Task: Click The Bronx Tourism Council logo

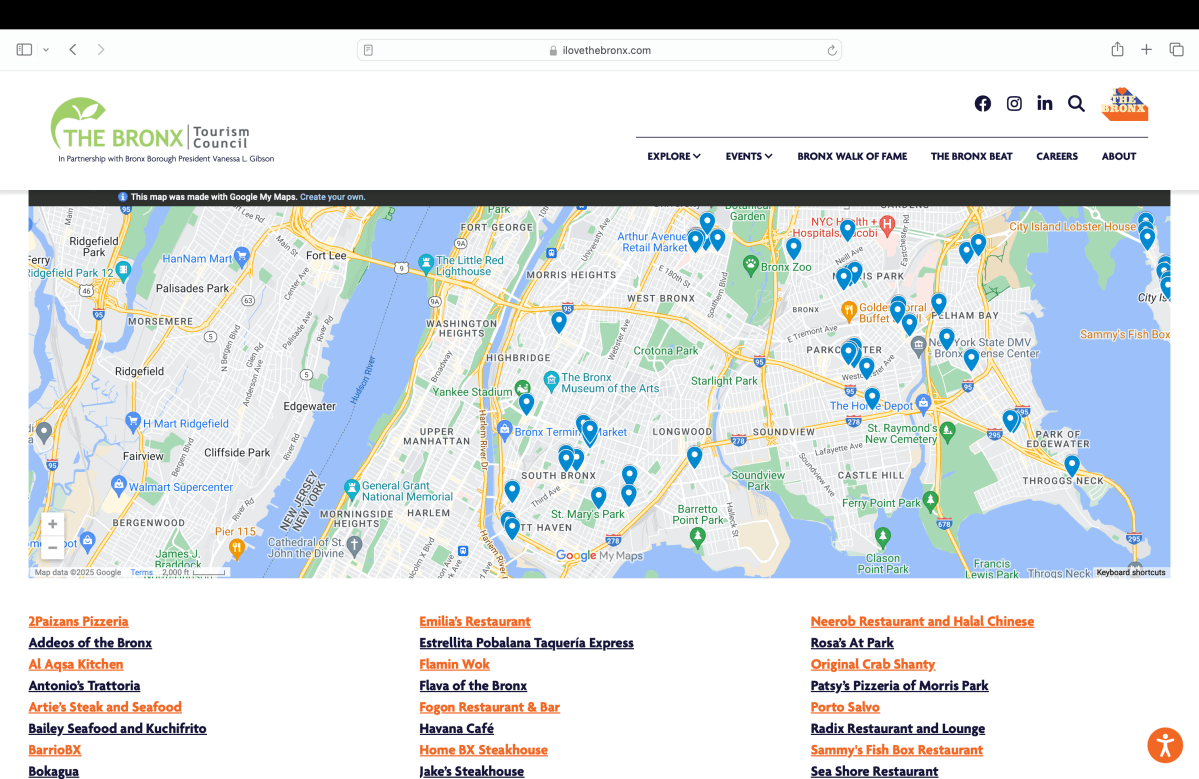Action: [x=161, y=130]
